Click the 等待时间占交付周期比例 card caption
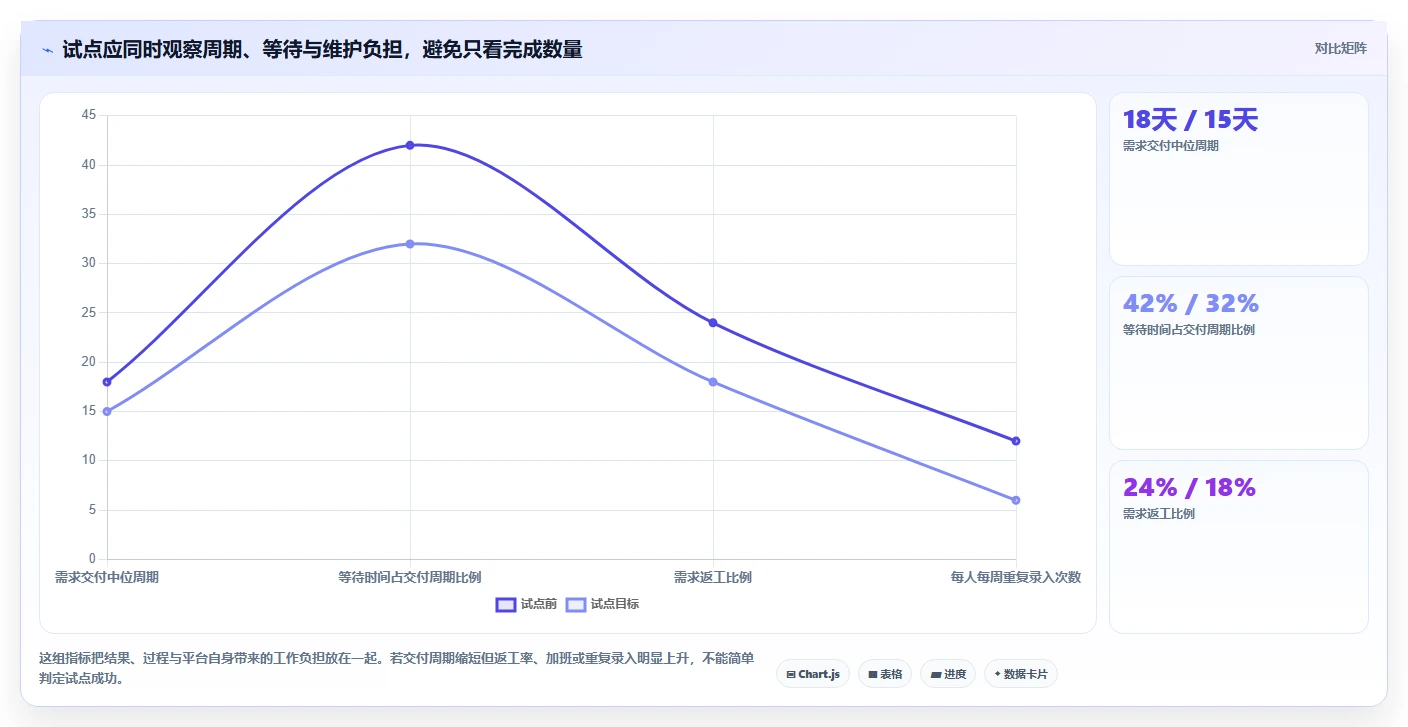 click(1189, 330)
